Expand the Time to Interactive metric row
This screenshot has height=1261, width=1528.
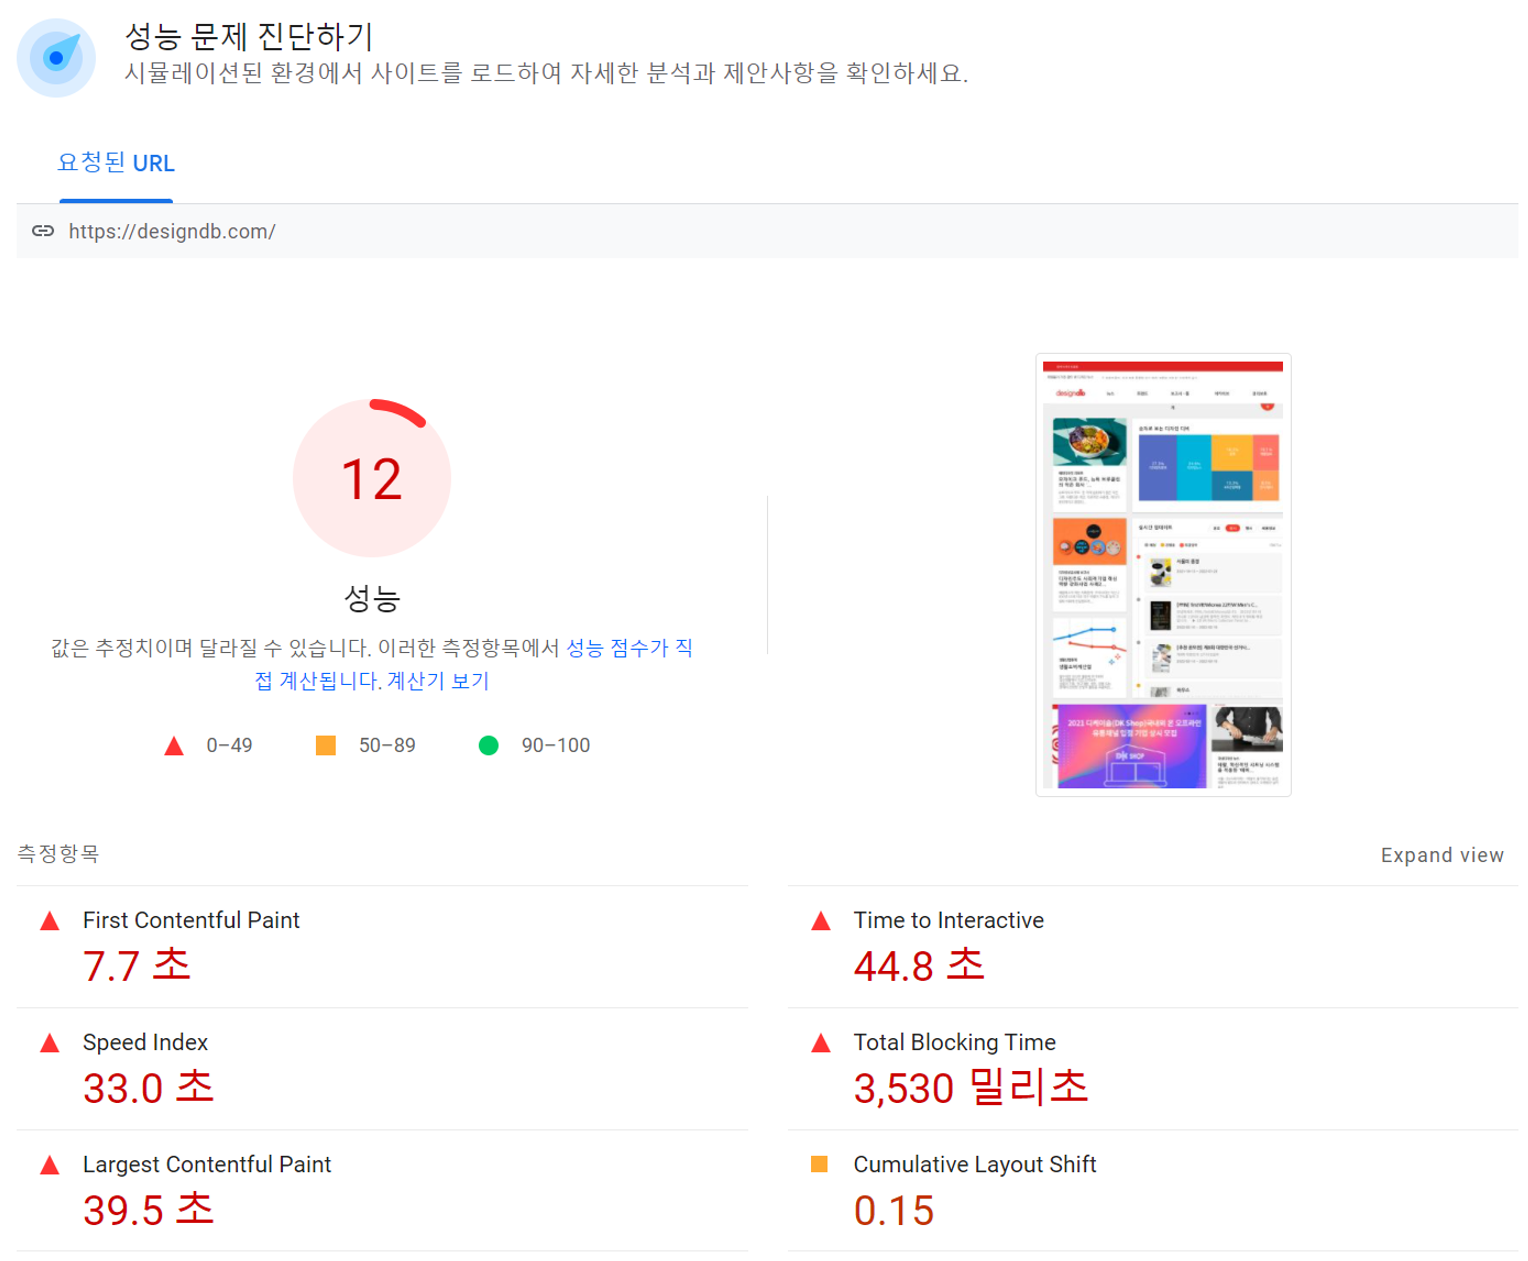(x=1150, y=945)
